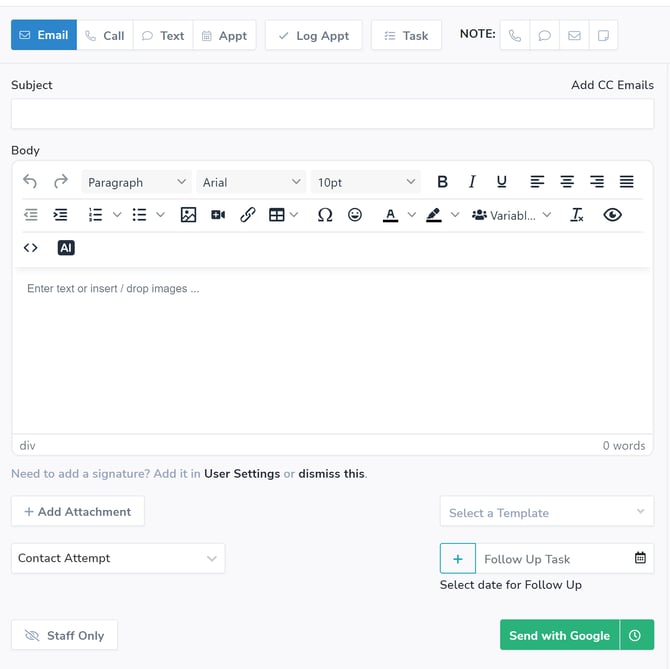The image size is (670, 669).
Task: Click the clear formatting icon
Action: click(x=577, y=215)
